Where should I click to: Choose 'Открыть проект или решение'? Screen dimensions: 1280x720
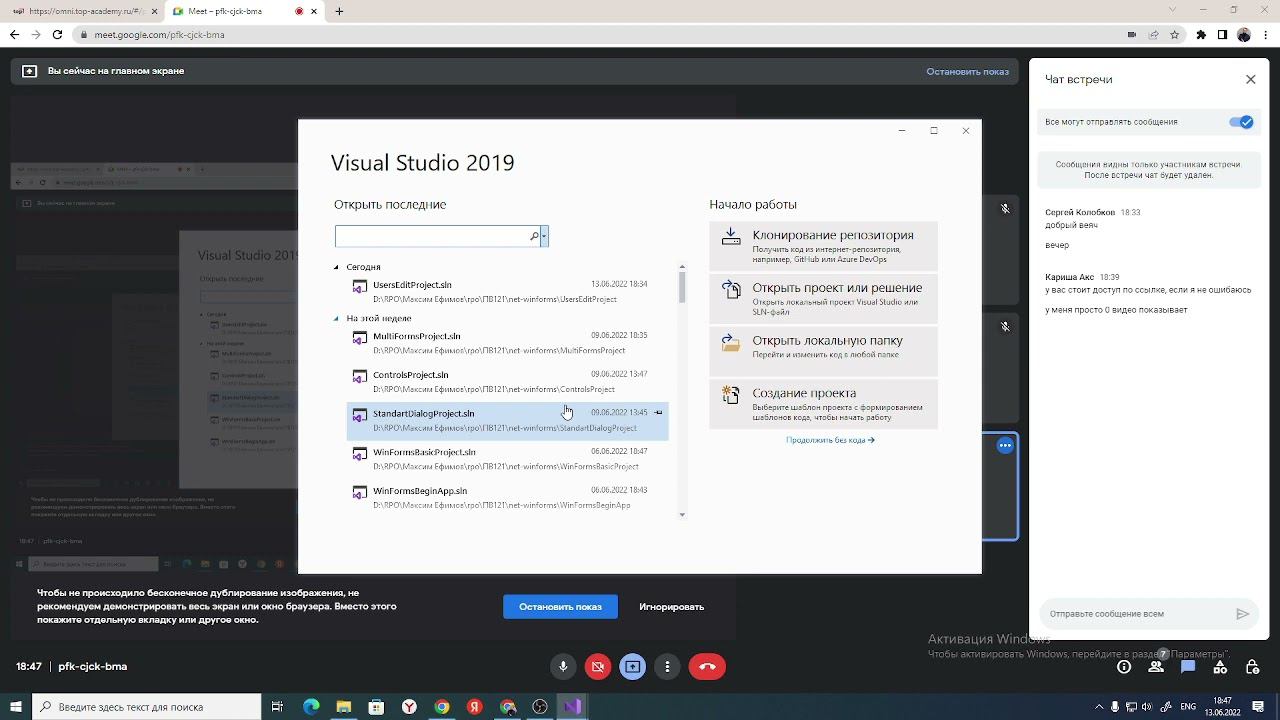pos(824,297)
